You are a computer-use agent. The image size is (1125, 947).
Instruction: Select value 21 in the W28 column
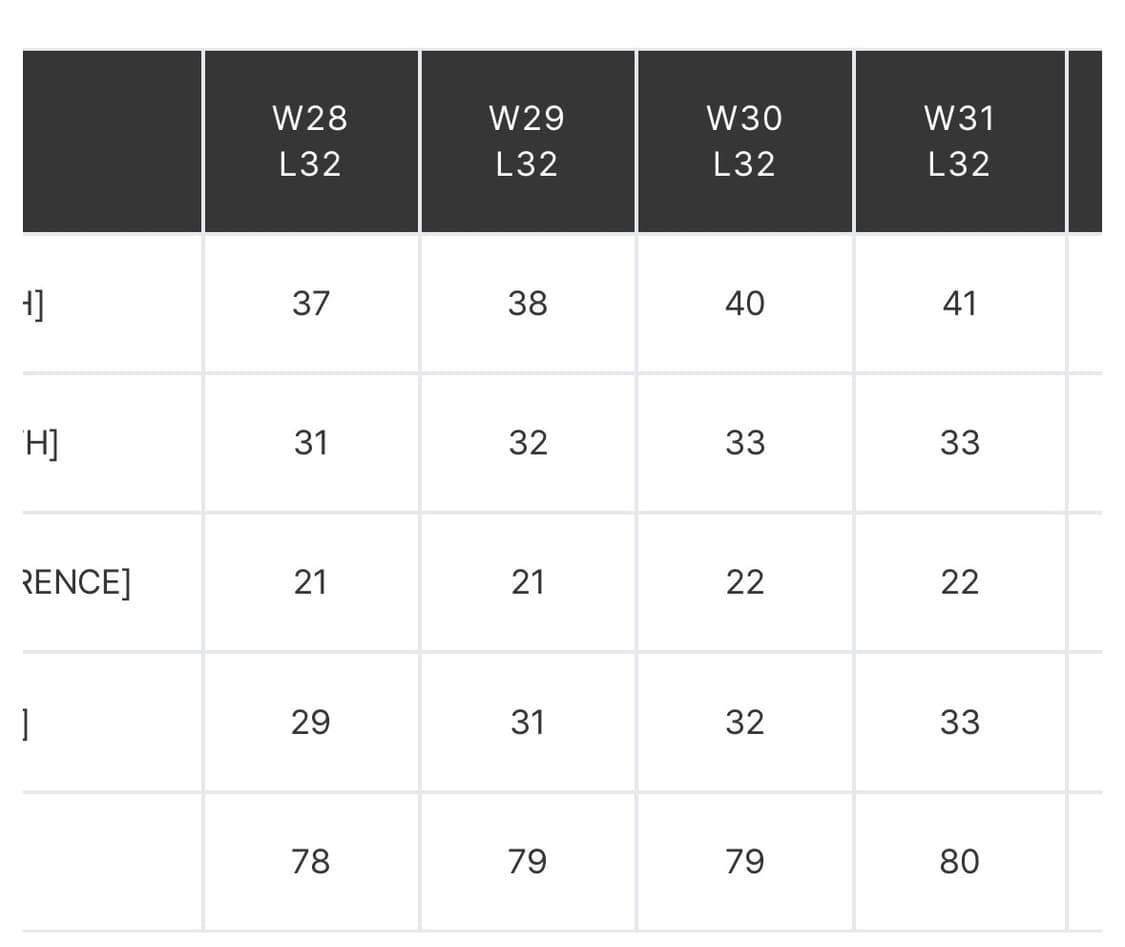click(310, 582)
